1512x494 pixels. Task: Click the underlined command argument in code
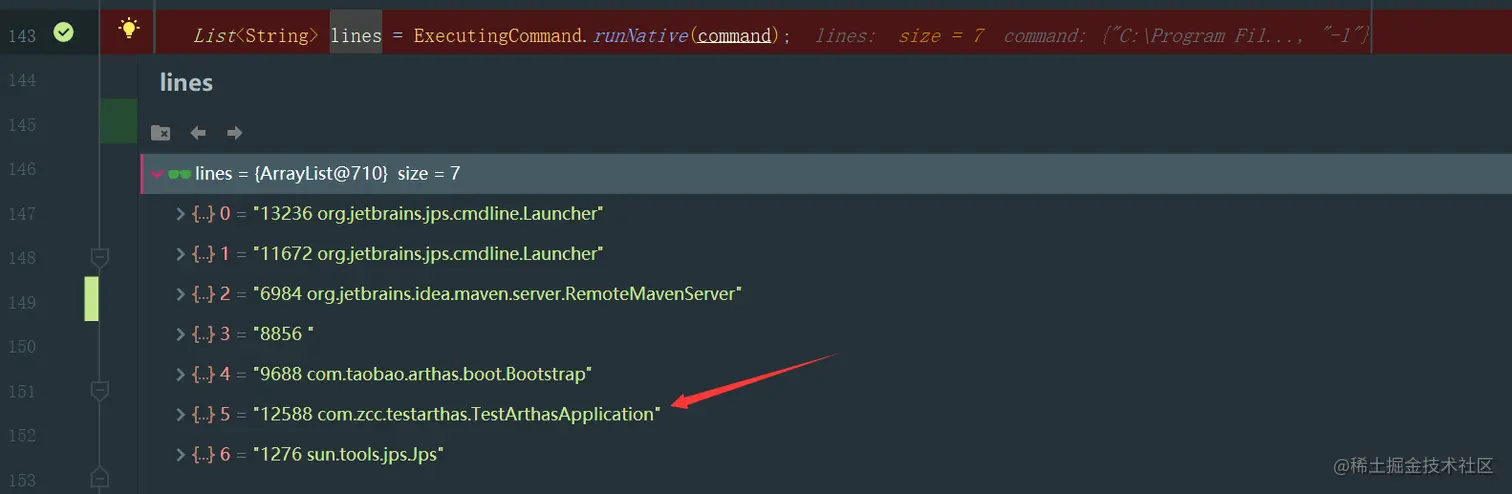735,35
